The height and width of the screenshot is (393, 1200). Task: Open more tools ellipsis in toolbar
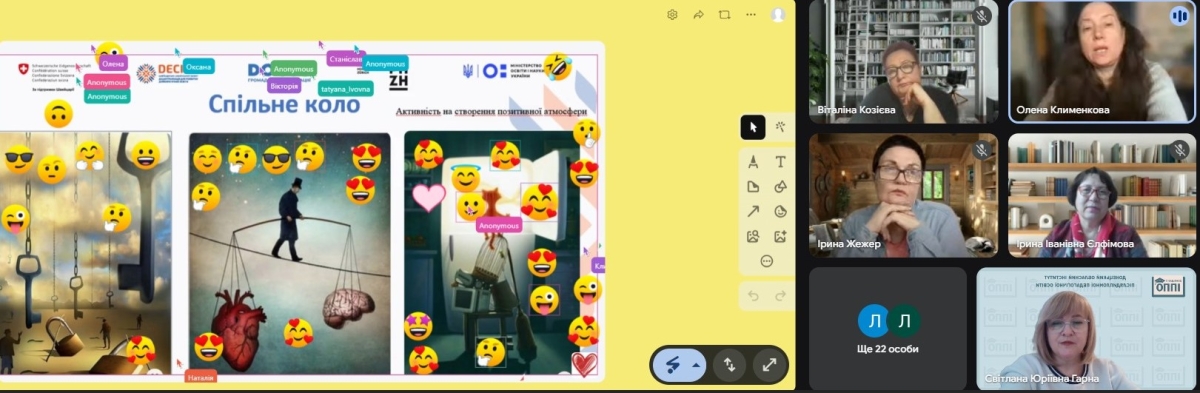pos(767,261)
